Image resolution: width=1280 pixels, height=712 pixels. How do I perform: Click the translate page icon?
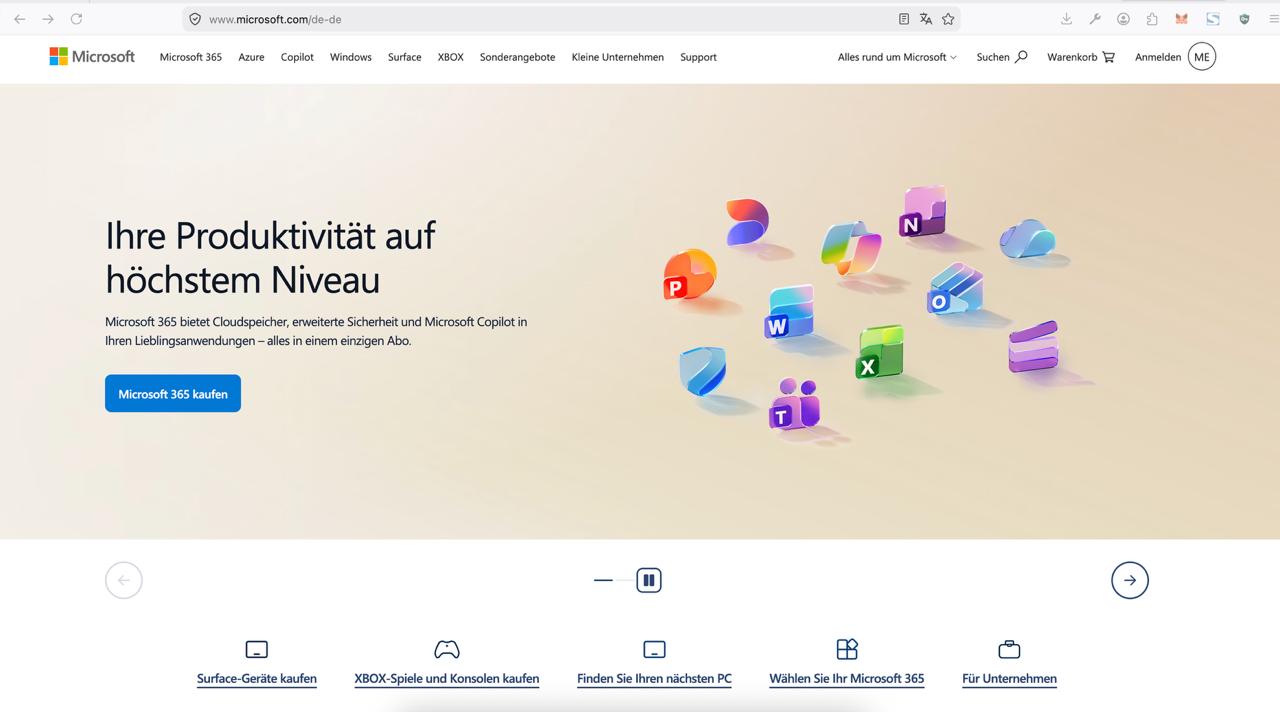click(x=926, y=19)
